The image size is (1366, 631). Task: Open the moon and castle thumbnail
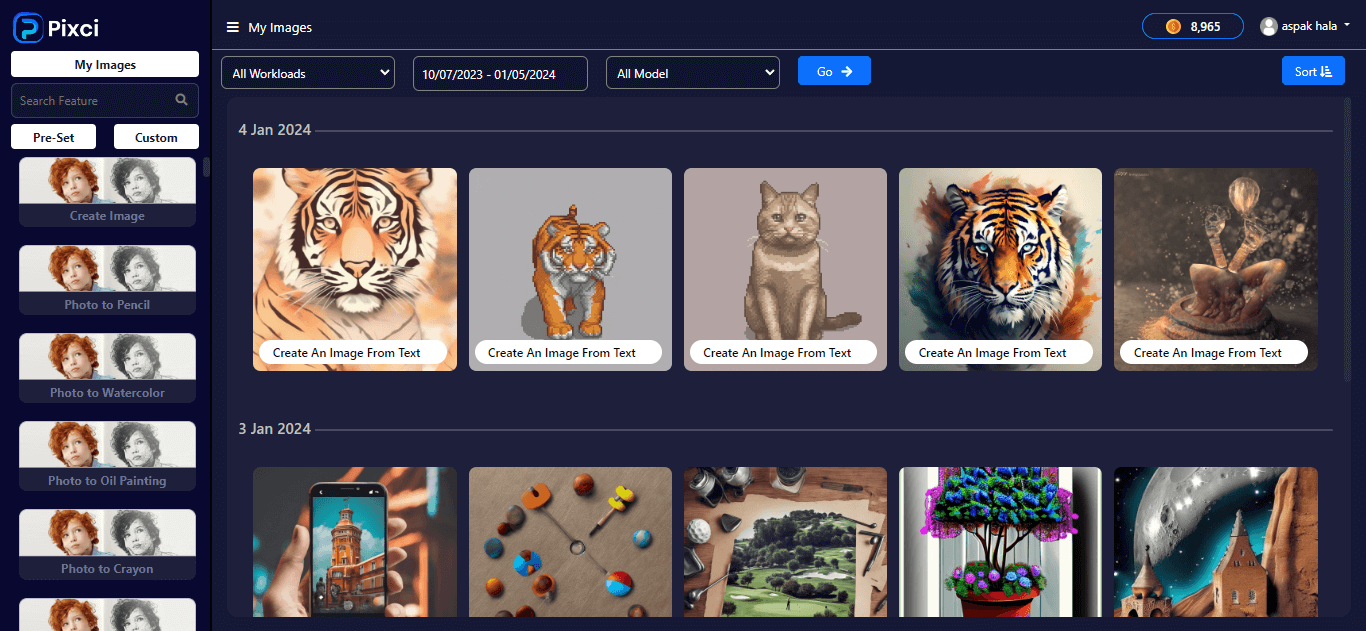[x=1216, y=542]
